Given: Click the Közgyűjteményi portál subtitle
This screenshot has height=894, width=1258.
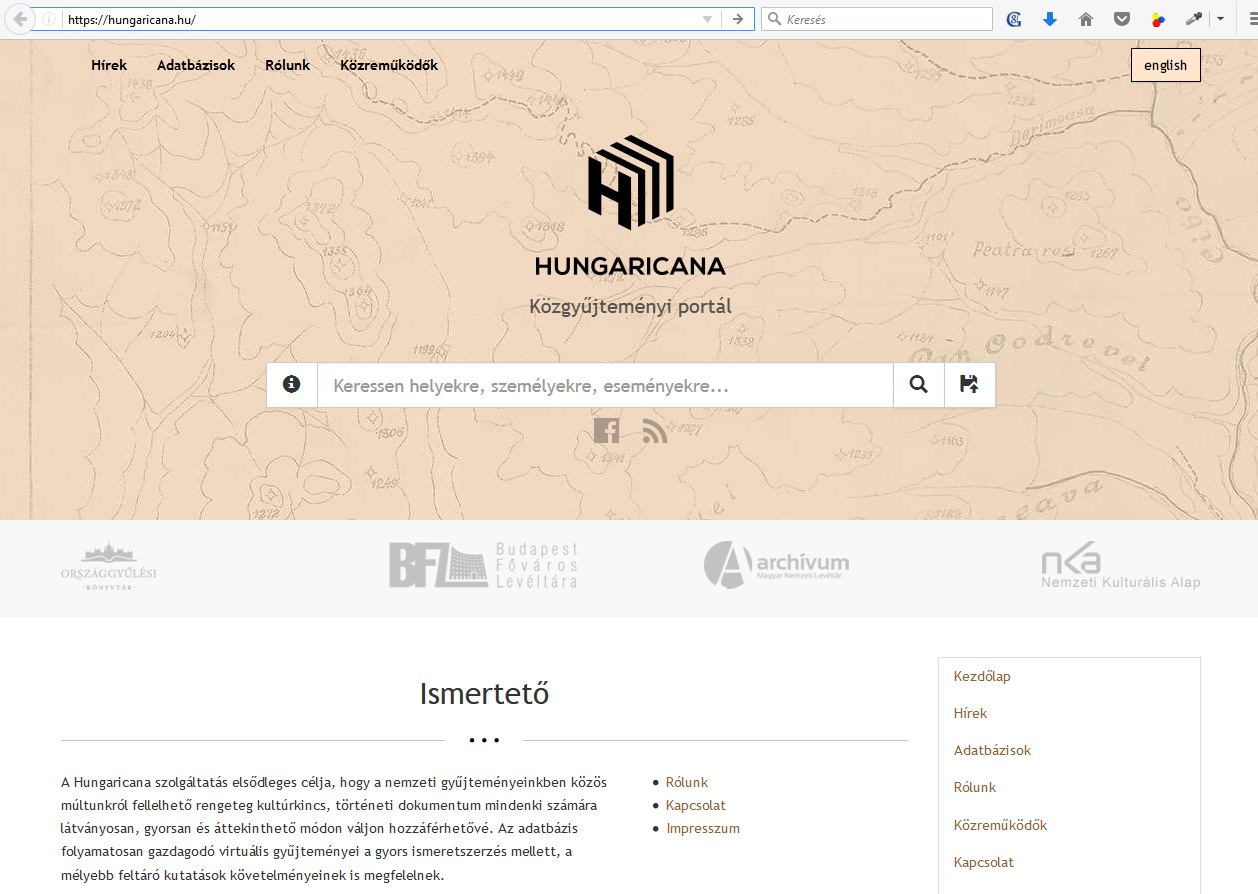Looking at the screenshot, I should [630, 307].
